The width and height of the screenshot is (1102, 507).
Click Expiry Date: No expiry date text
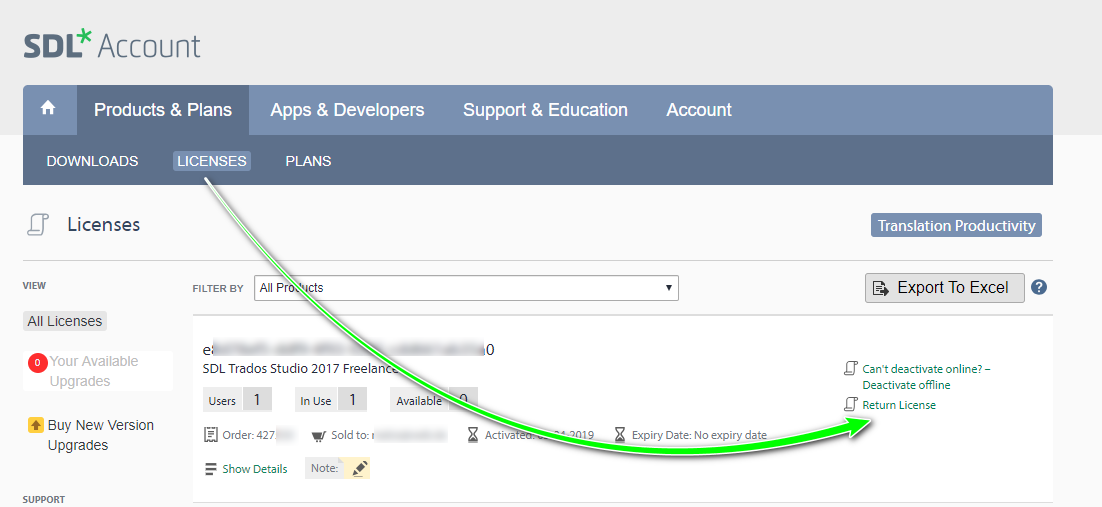point(699,435)
